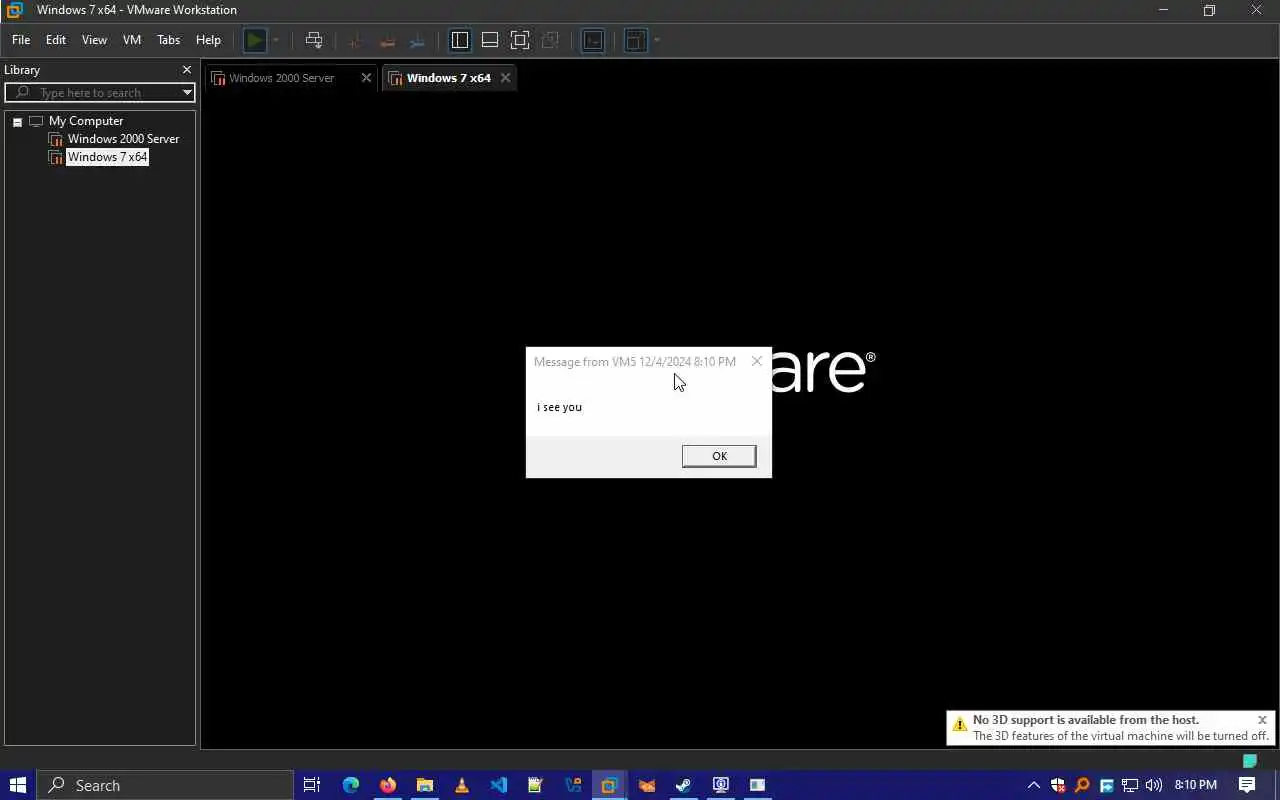
Task: Click the Windows Security tray icon
Action: click(x=1058, y=785)
